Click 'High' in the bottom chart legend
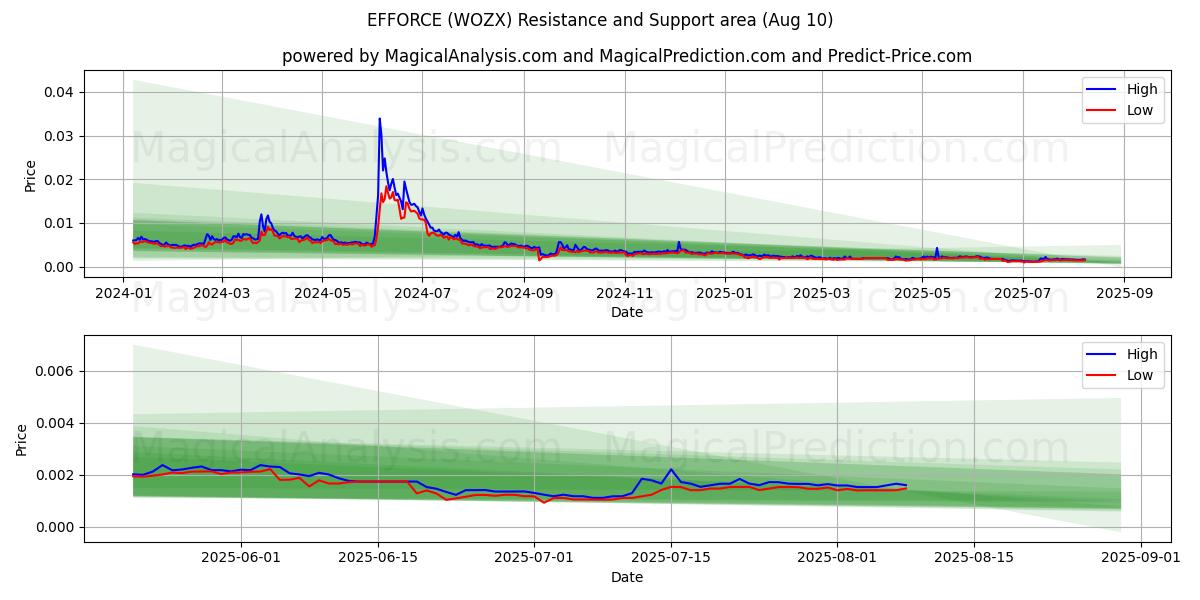This screenshot has width=1200, height=600. pyautogui.click(x=1142, y=354)
